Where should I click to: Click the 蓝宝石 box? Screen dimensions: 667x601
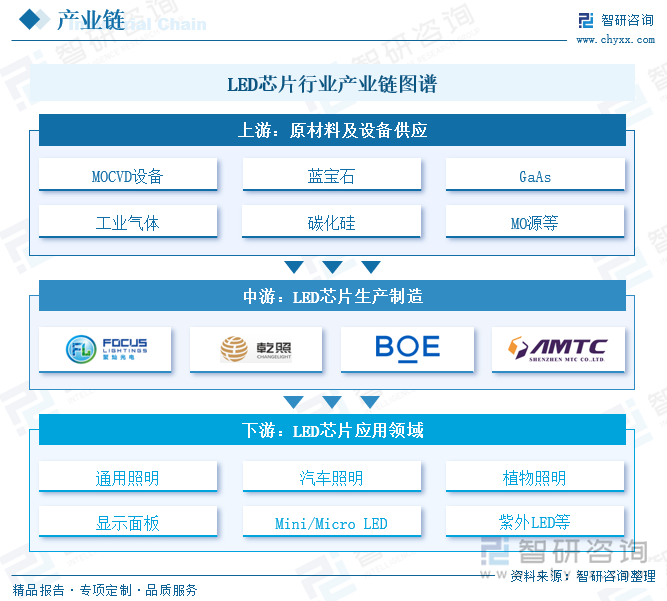(x=331, y=176)
